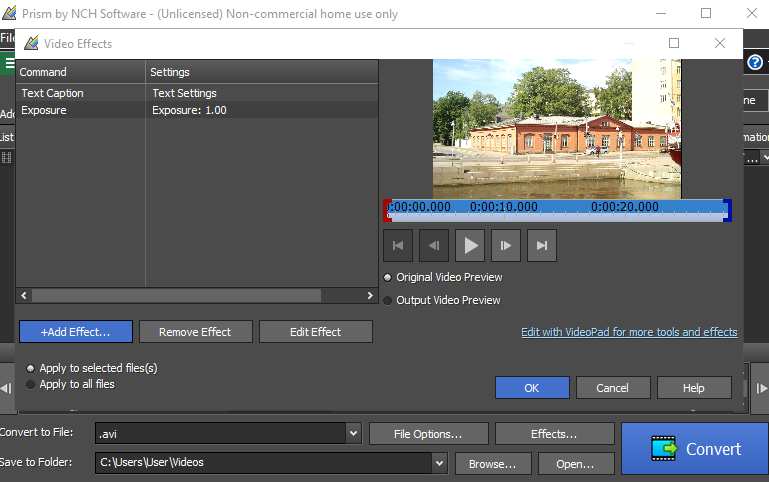Click the Settings column header

[262, 72]
